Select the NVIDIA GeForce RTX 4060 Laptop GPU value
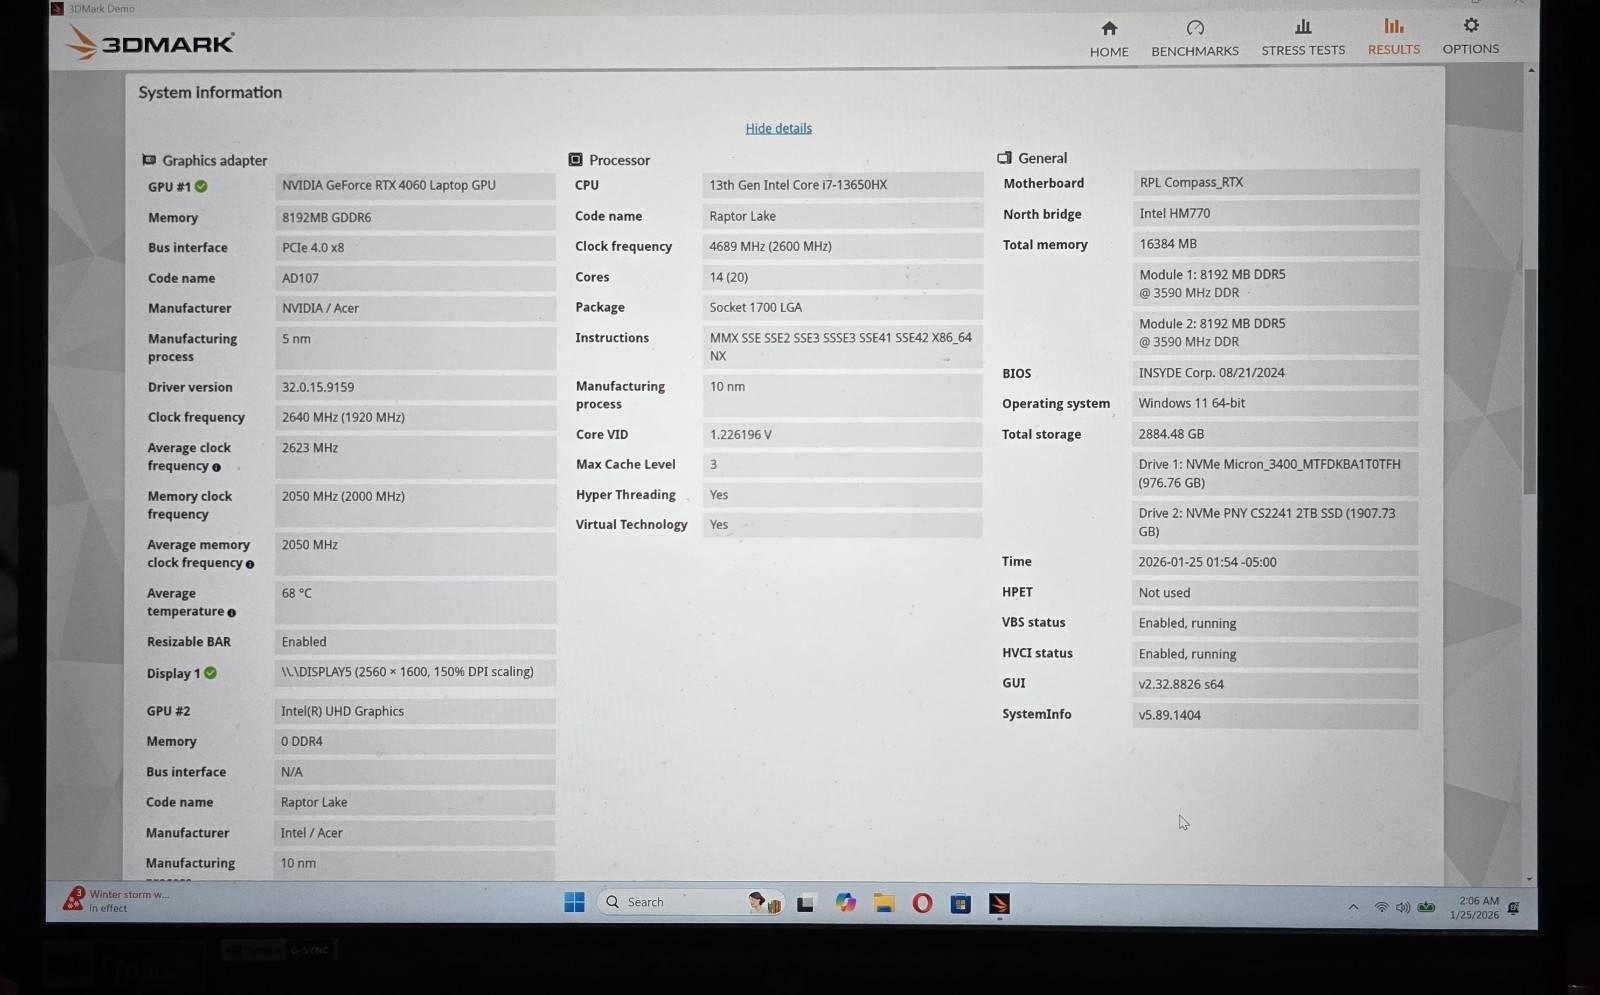The height and width of the screenshot is (995, 1600). click(x=415, y=186)
